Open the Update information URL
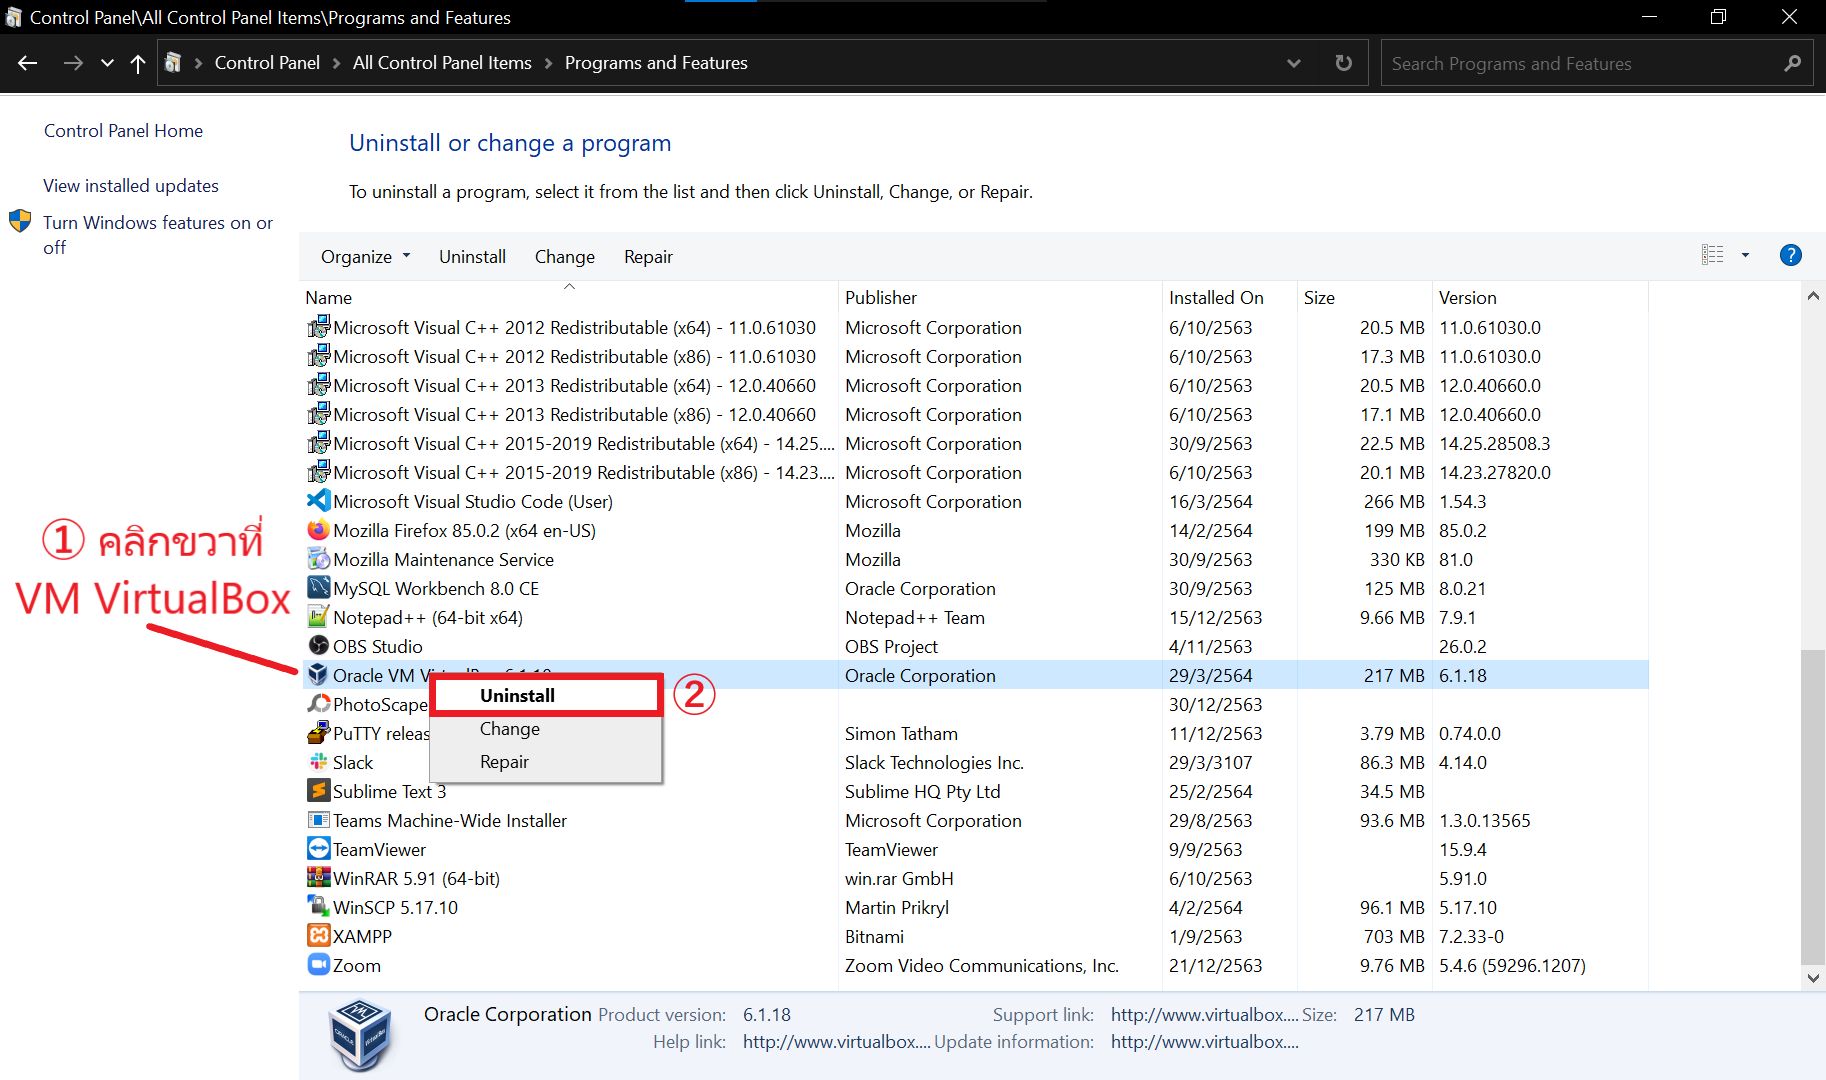This screenshot has width=1826, height=1080. (x=1204, y=1042)
